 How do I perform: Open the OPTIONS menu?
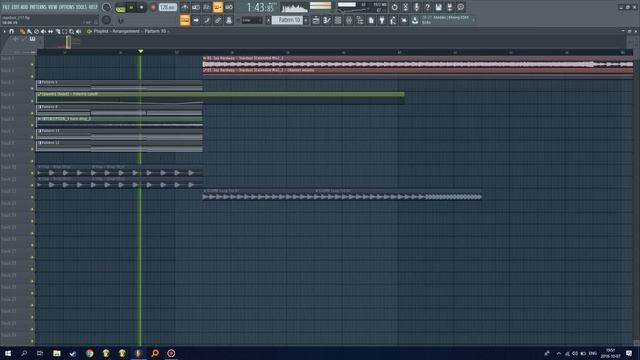point(67,7)
